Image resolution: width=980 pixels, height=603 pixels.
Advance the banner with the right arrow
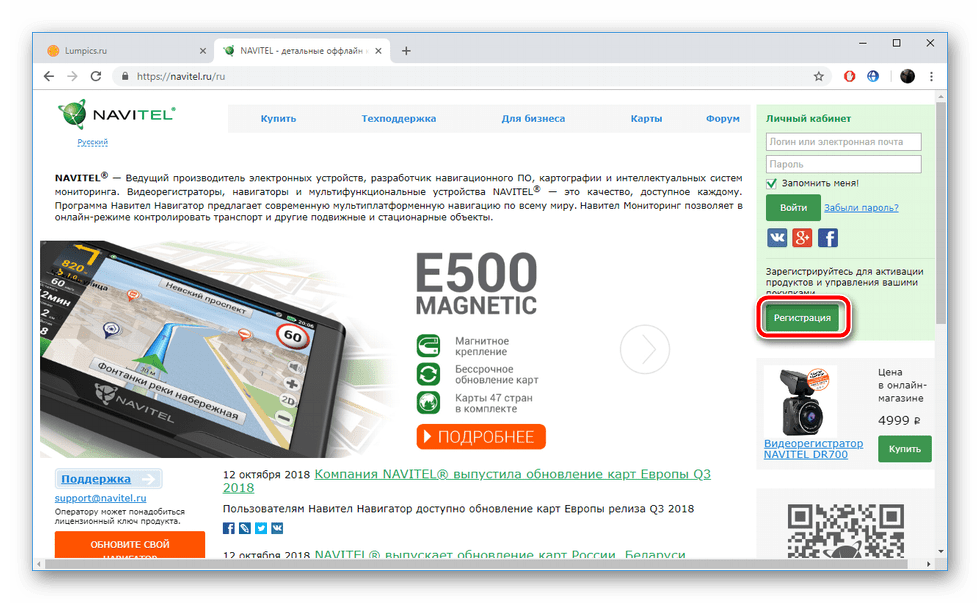(644, 350)
